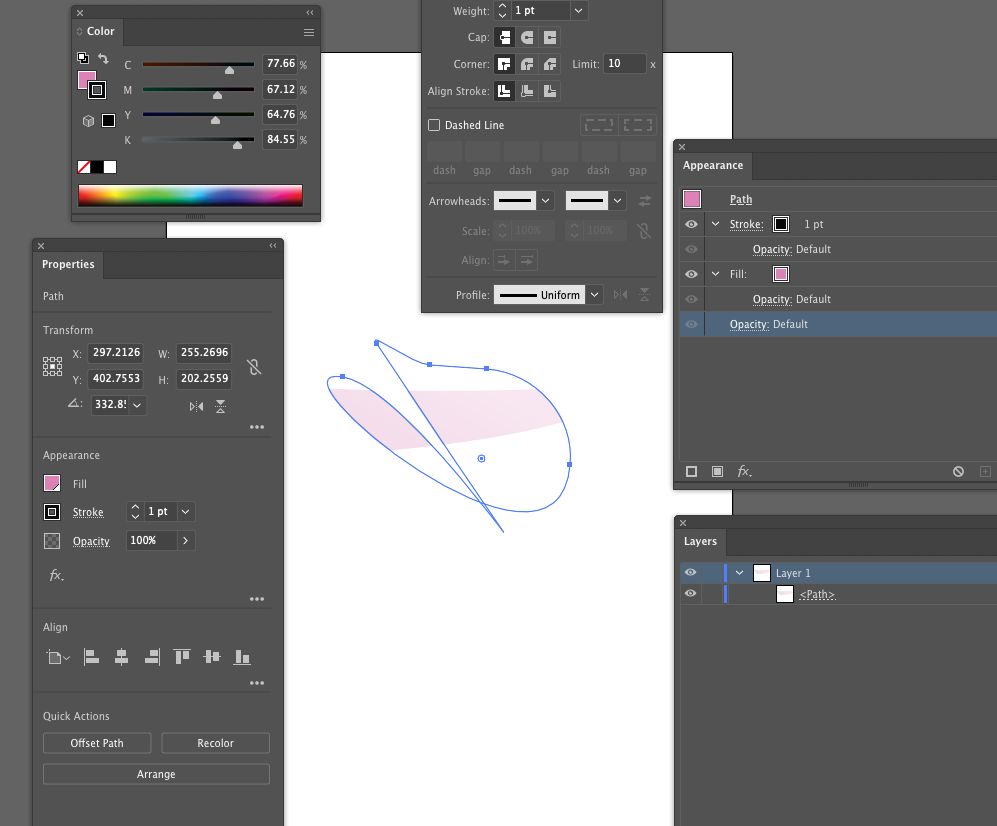The image size is (997, 826).
Task: Swap fill and stroke in Color panel
Action: 103,59
